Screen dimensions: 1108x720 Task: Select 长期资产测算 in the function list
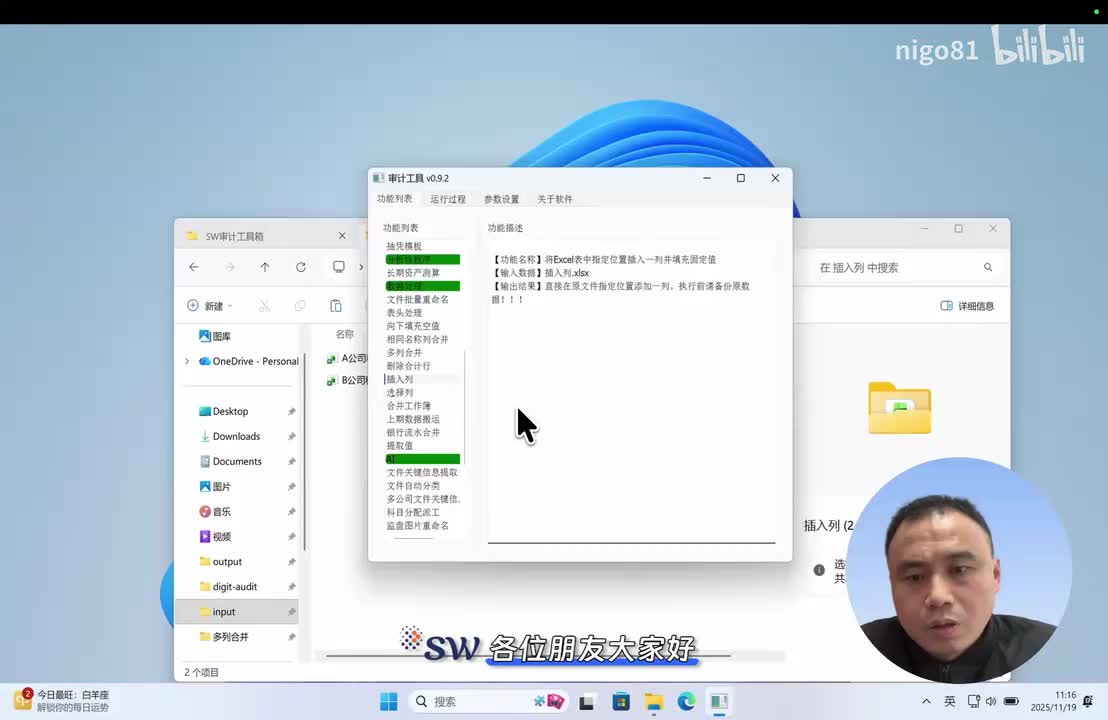(413, 273)
